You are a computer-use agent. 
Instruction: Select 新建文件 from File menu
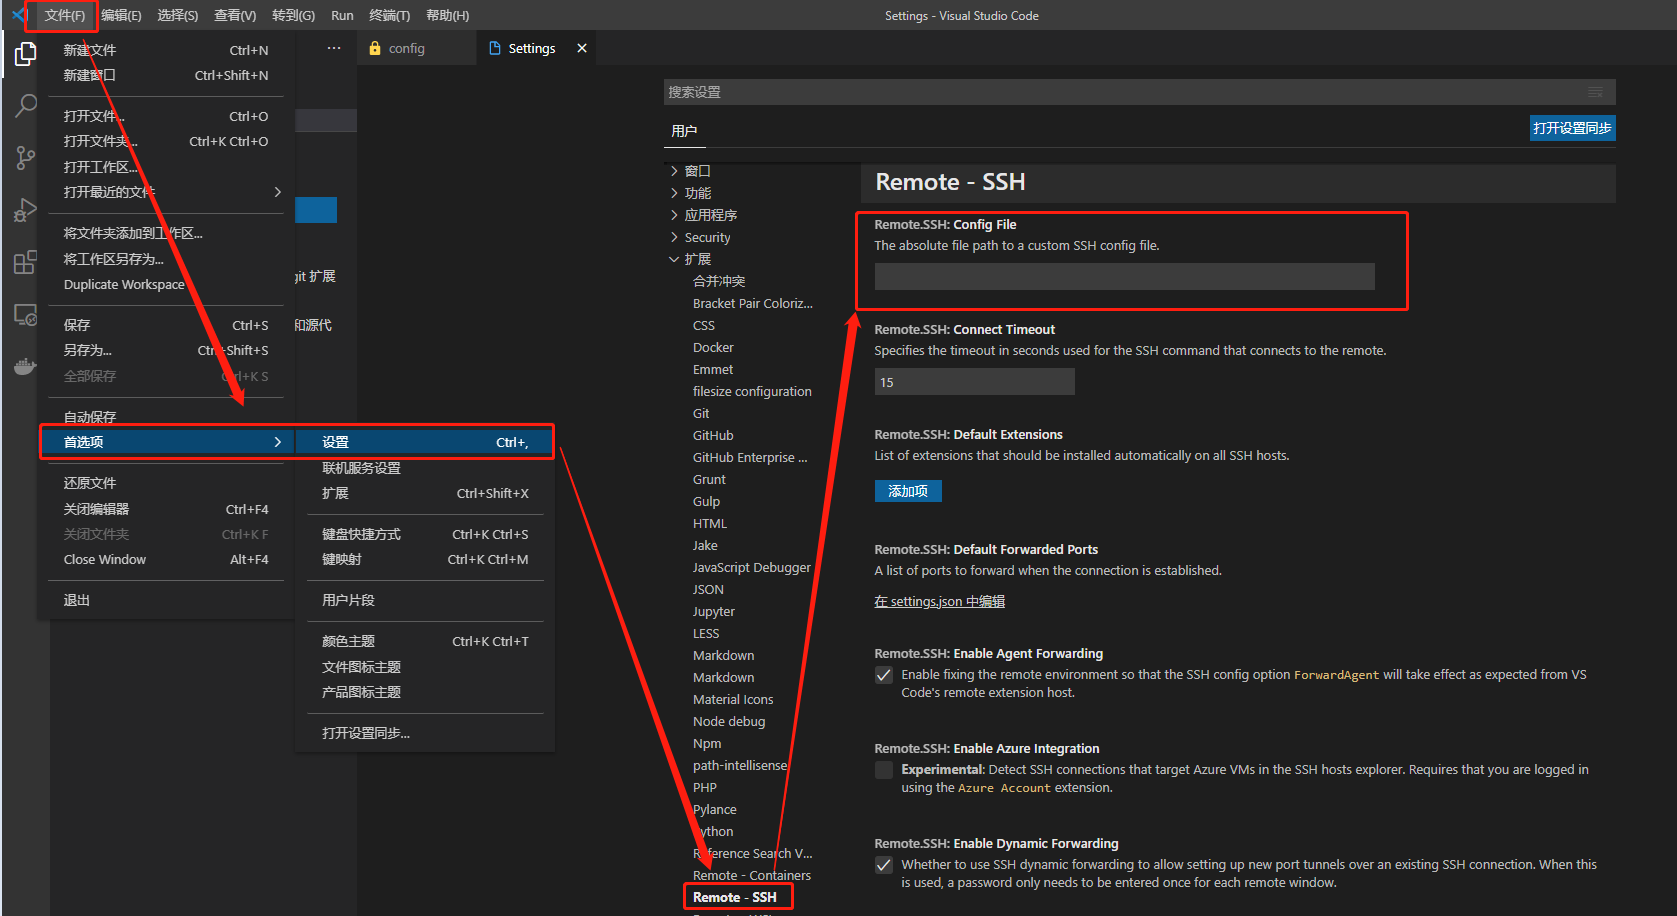[166, 50]
